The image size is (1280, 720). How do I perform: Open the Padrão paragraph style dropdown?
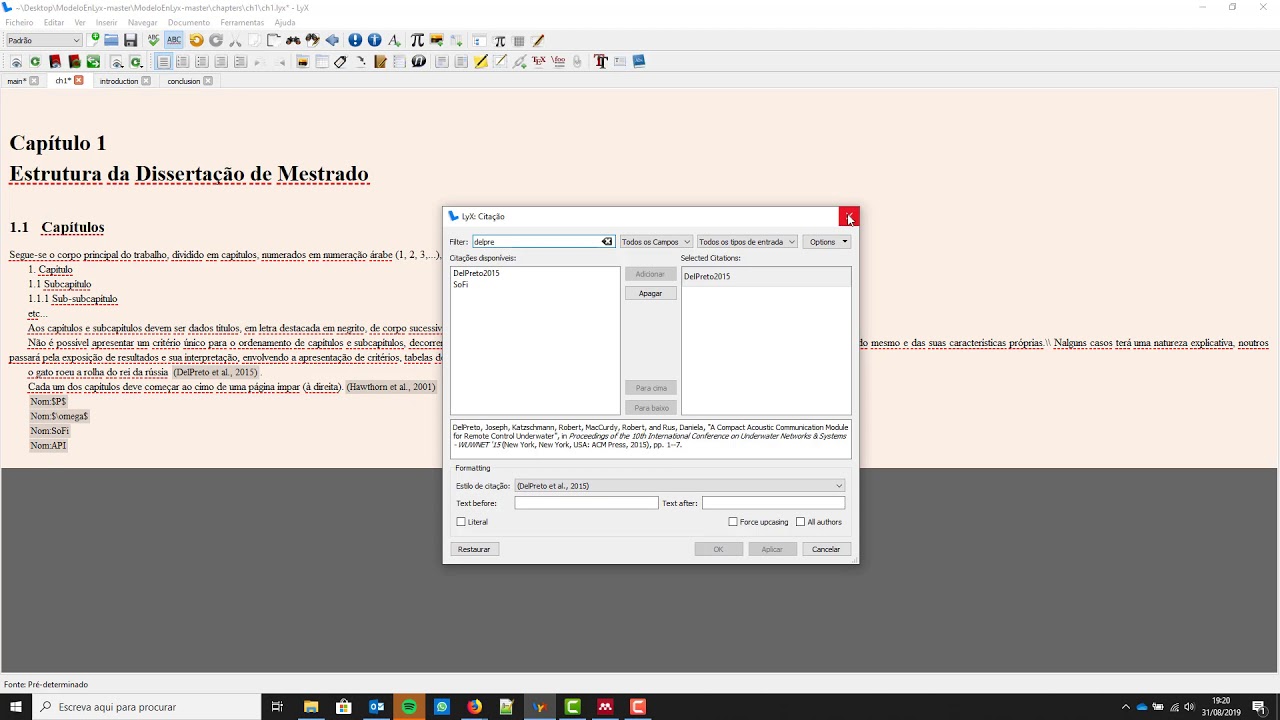click(x=44, y=40)
